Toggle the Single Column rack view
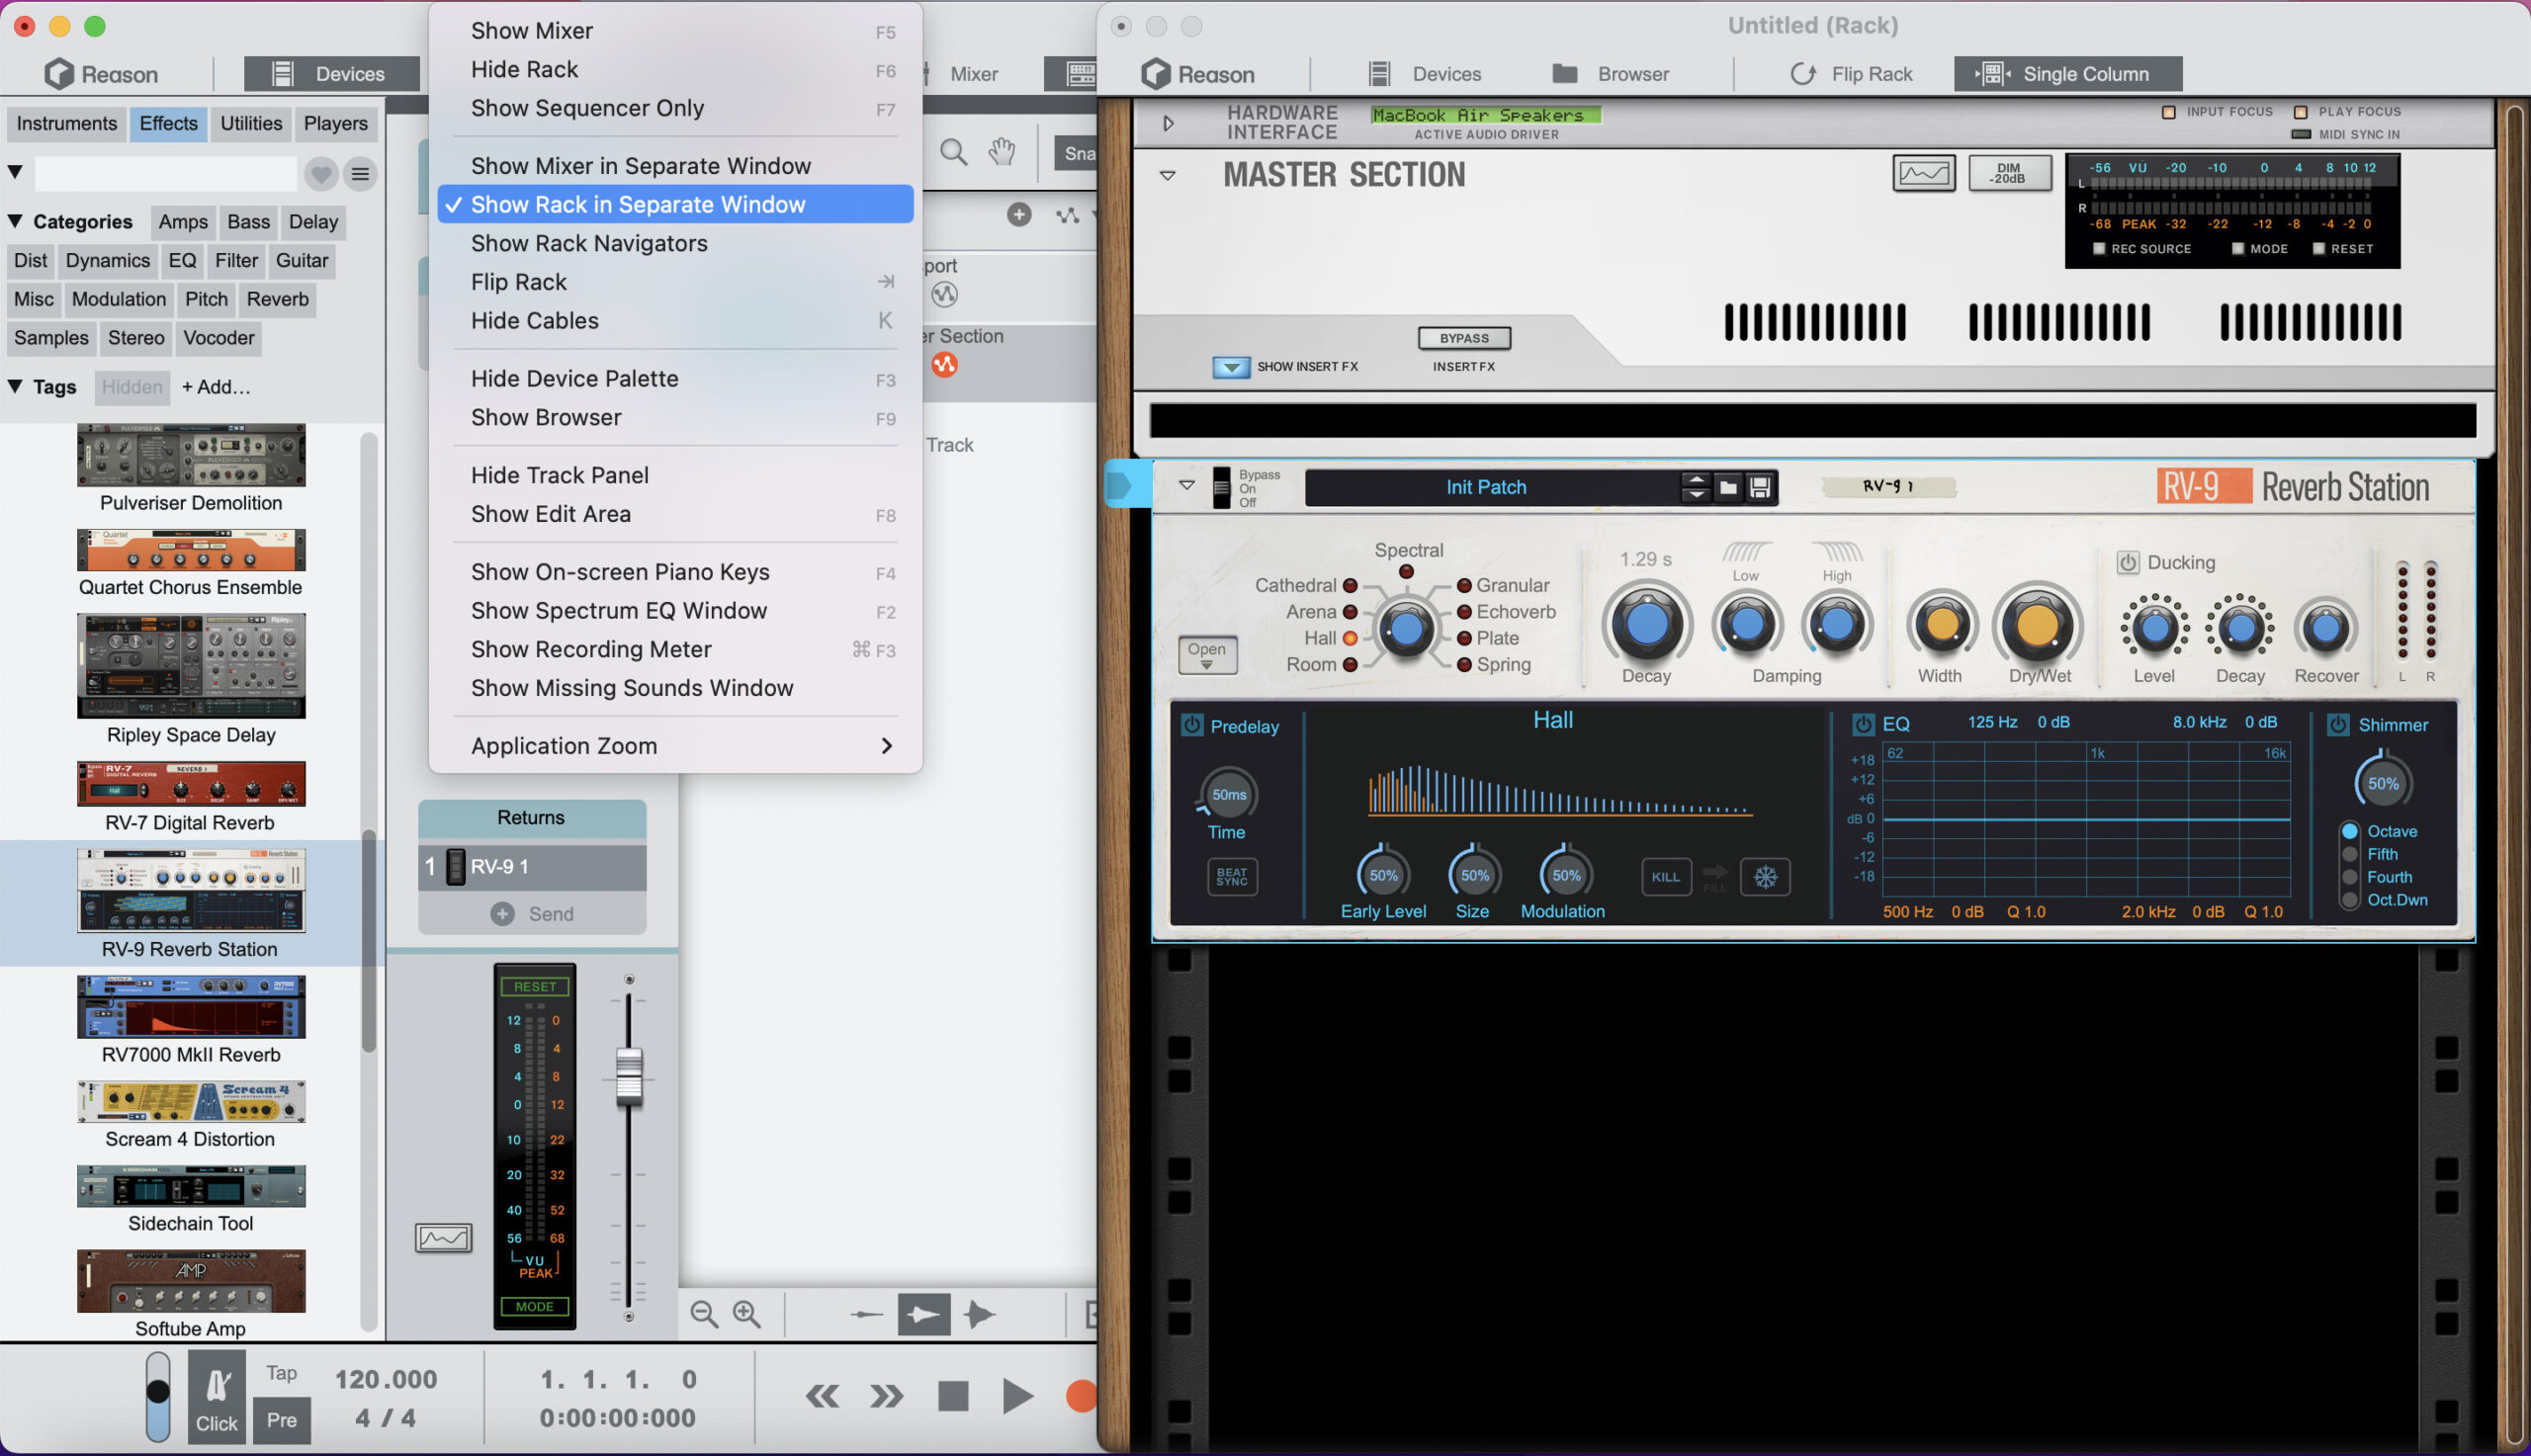The width and height of the screenshot is (2531, 1456). pyautogui.click(x=2067, y=73)
